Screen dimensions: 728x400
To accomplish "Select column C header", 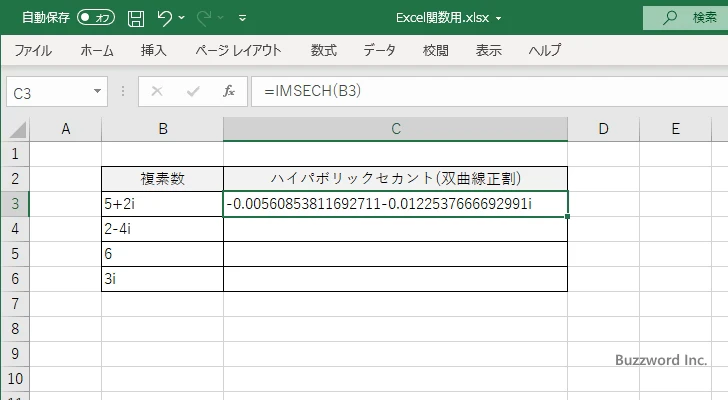I will point(396,129).
